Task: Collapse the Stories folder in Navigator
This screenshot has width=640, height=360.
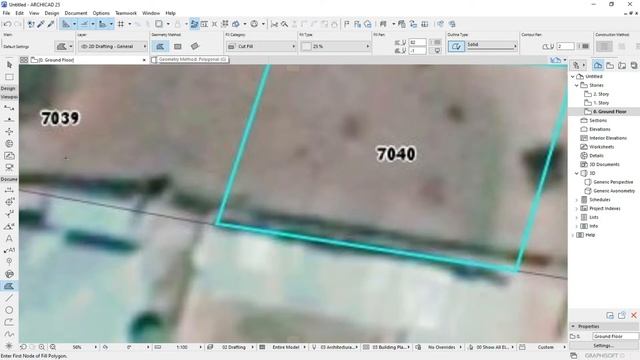Action: point(577,85)
